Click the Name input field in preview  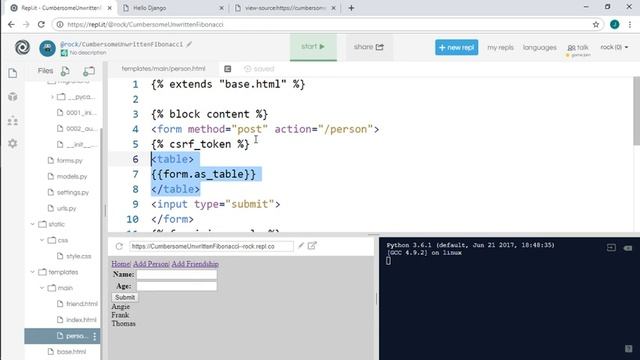tap(176, 274)
